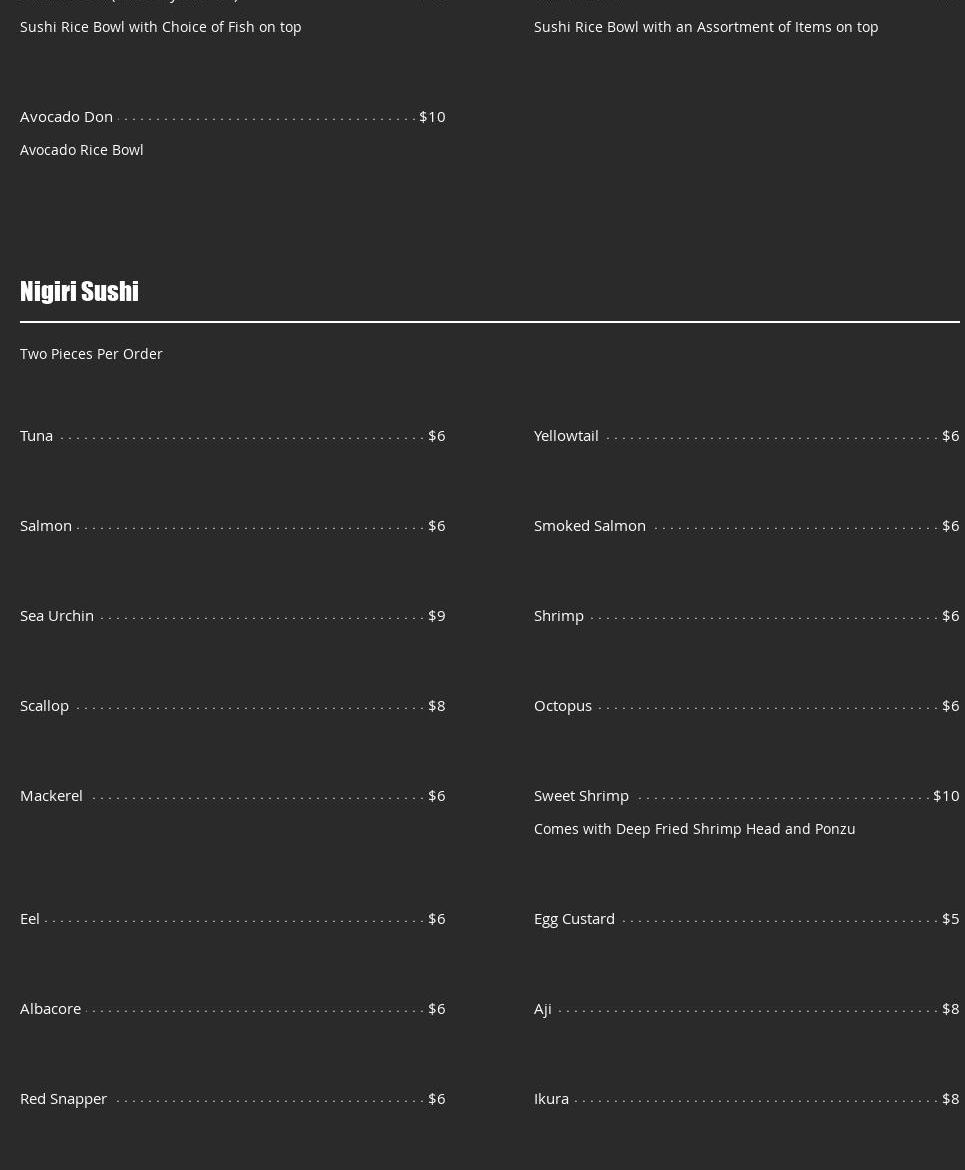
Task: Click the Red Snapper item name
Action: [x=64, y=1098]
